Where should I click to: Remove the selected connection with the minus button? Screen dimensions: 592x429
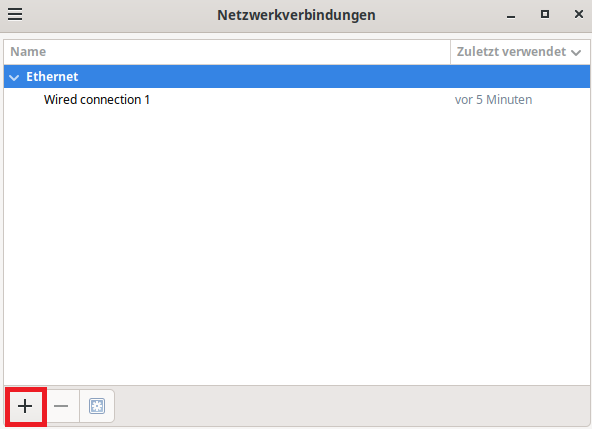[61, 406]
